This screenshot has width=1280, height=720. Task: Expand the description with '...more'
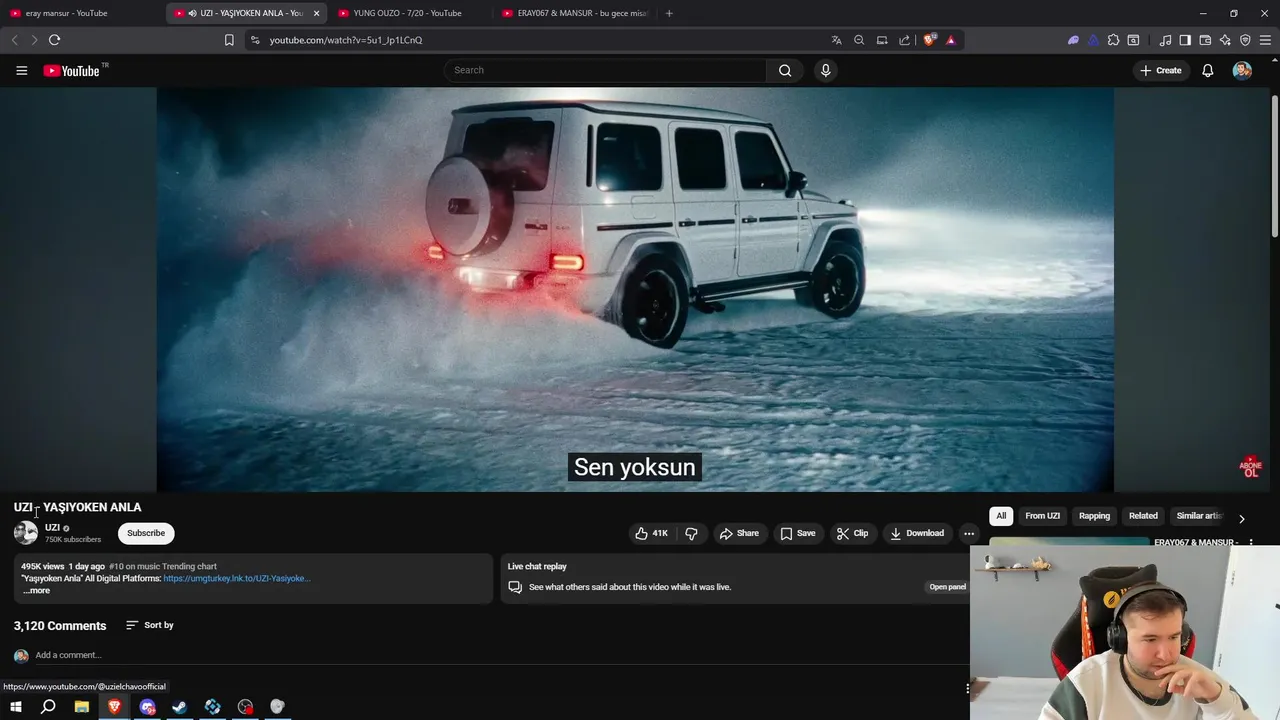coord(36,591)
